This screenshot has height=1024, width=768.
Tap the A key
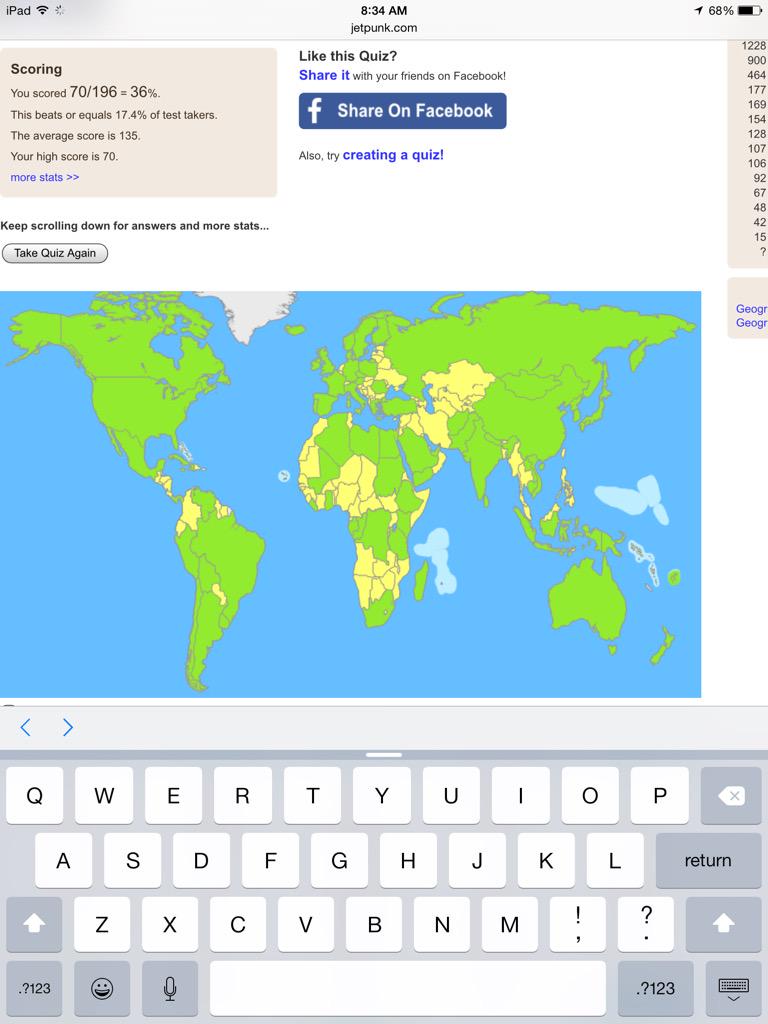63,860
